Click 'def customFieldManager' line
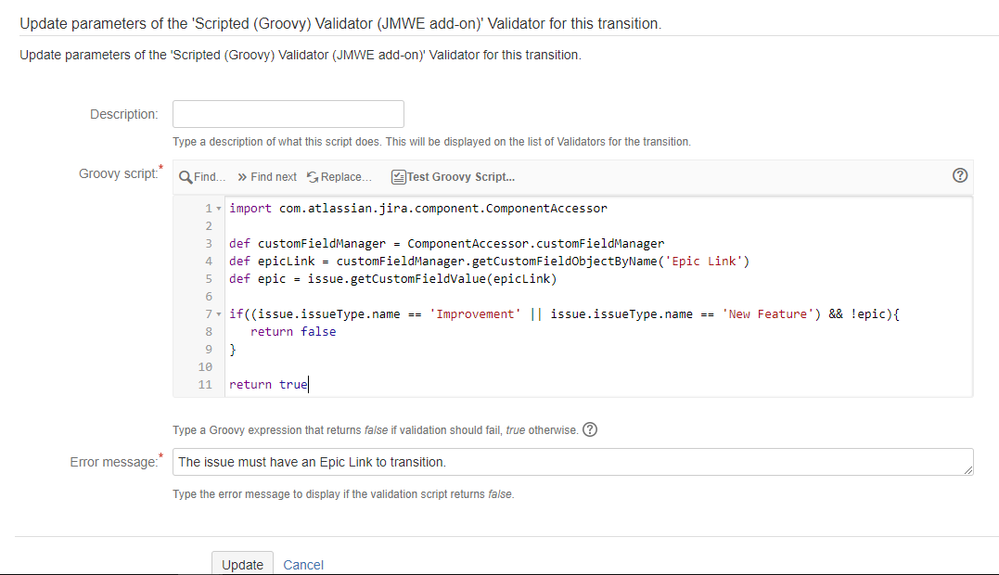The image size is (999, 575). point(447,244)
